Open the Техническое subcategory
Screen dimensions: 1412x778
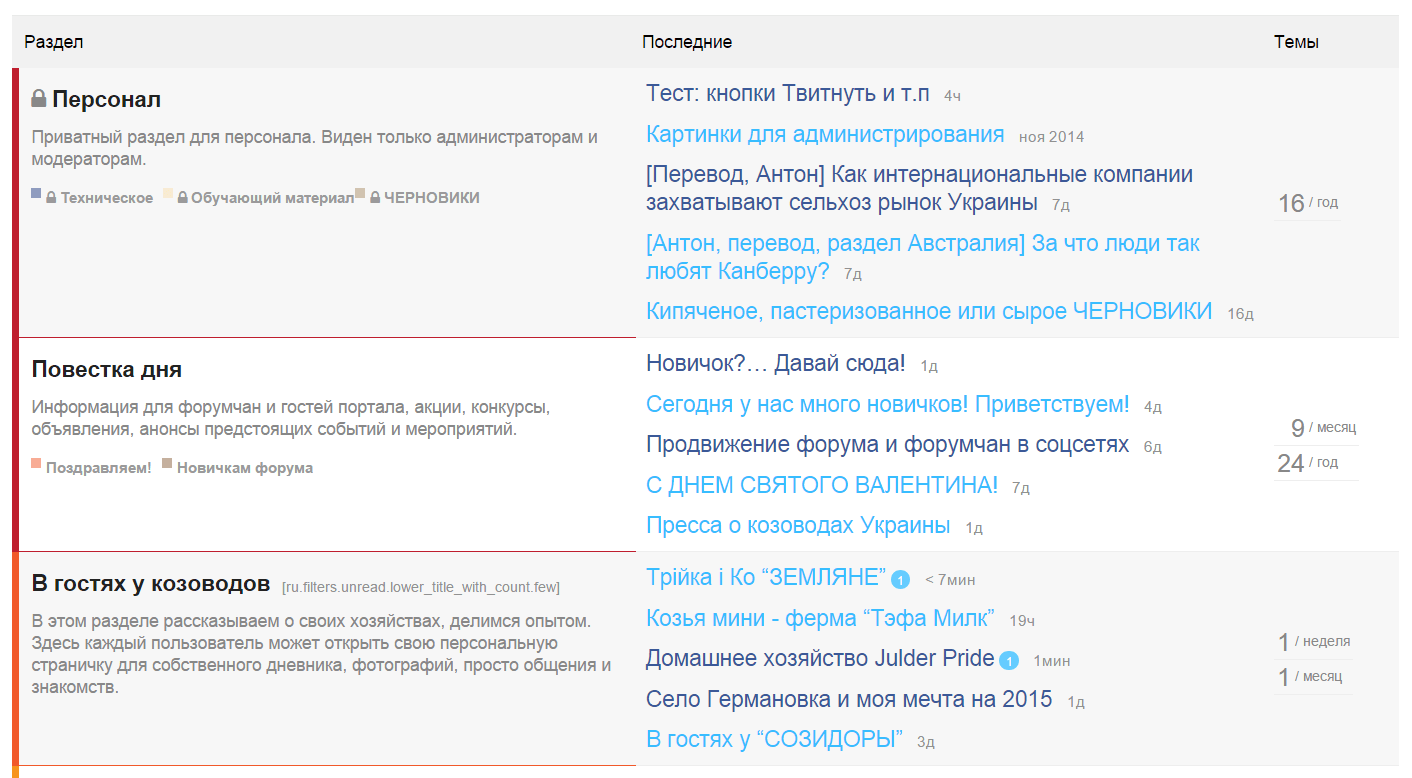click(106, 198)
